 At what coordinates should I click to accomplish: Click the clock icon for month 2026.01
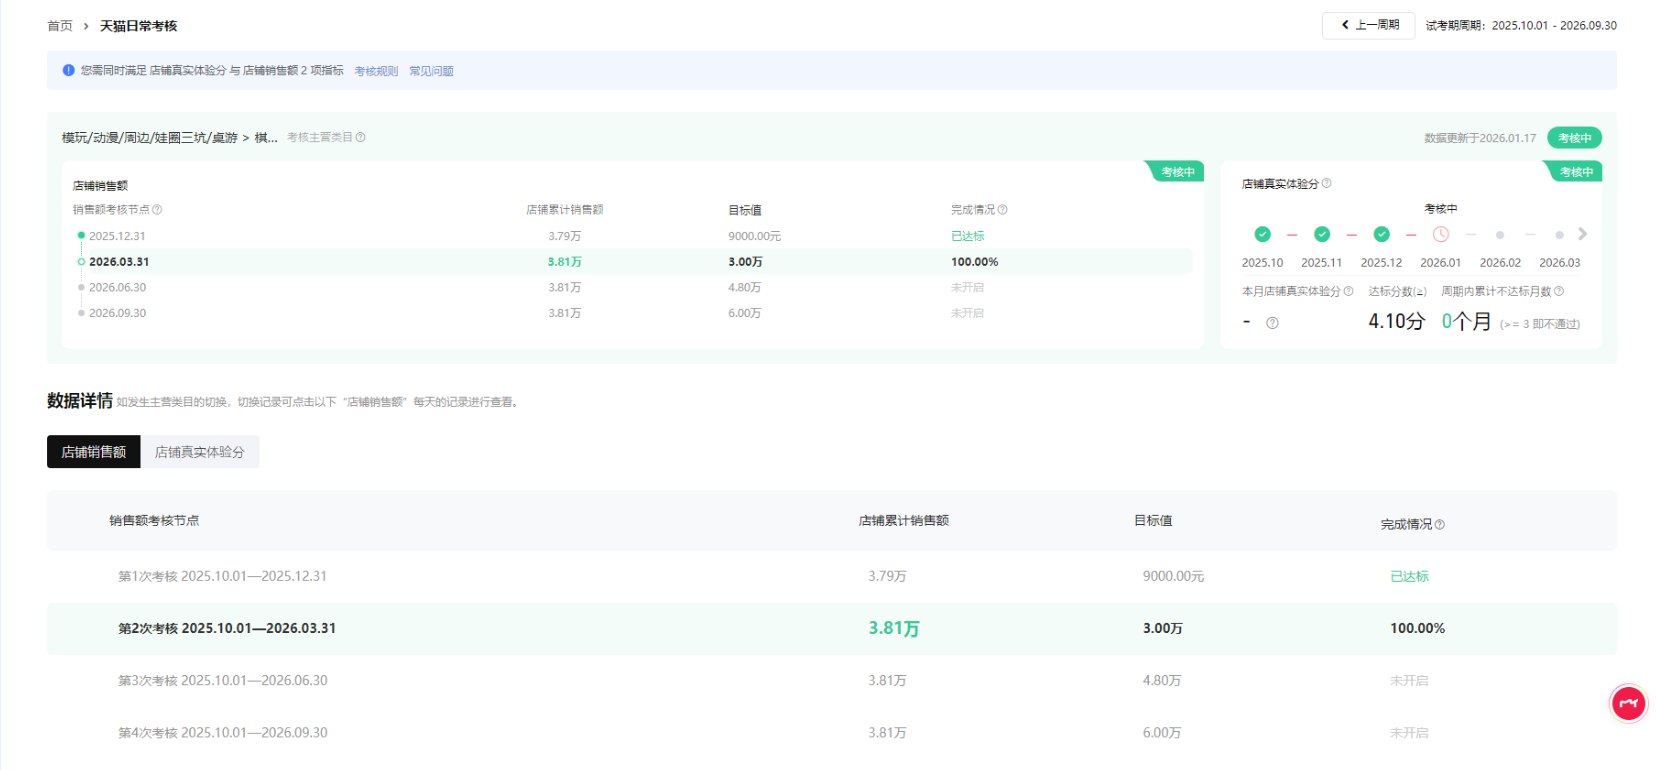point(1441,235)
